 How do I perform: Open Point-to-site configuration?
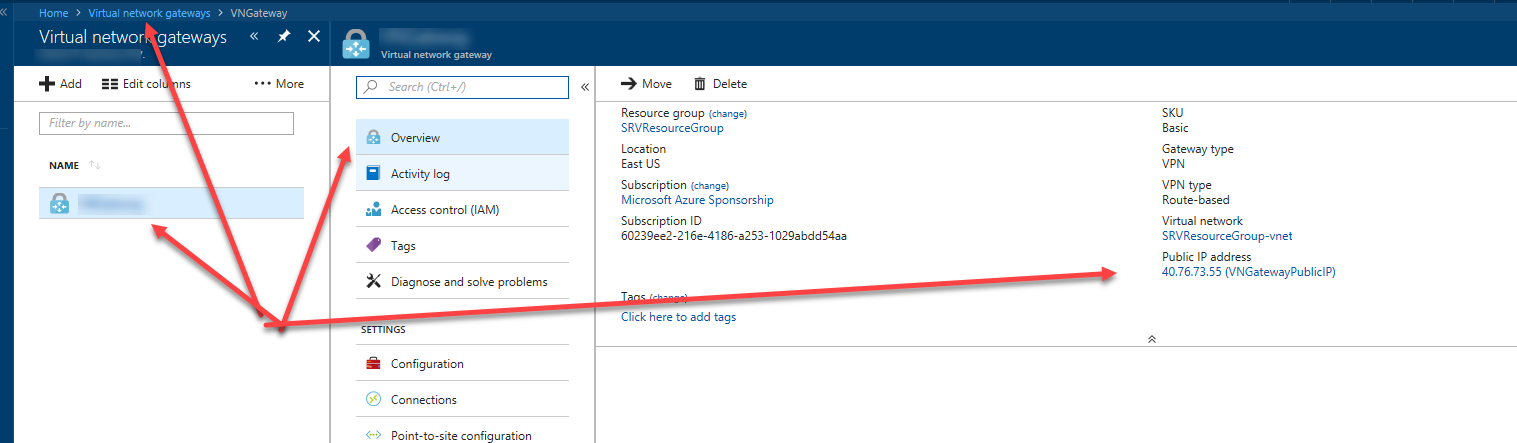pos(460,435)
